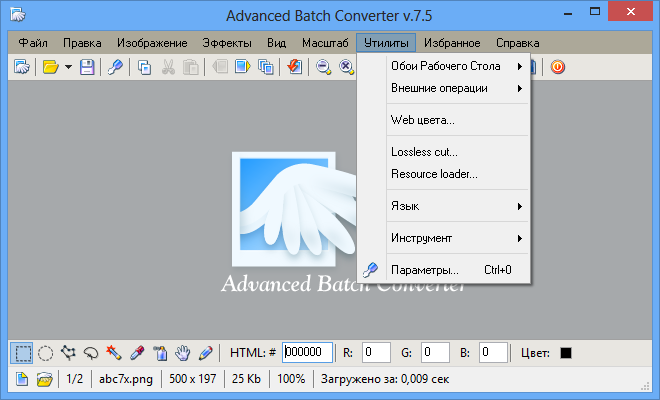This screenshot has width=660, height=400.
Task: Zoom out with the minus magnifier
Action: [x=324, y=67]
